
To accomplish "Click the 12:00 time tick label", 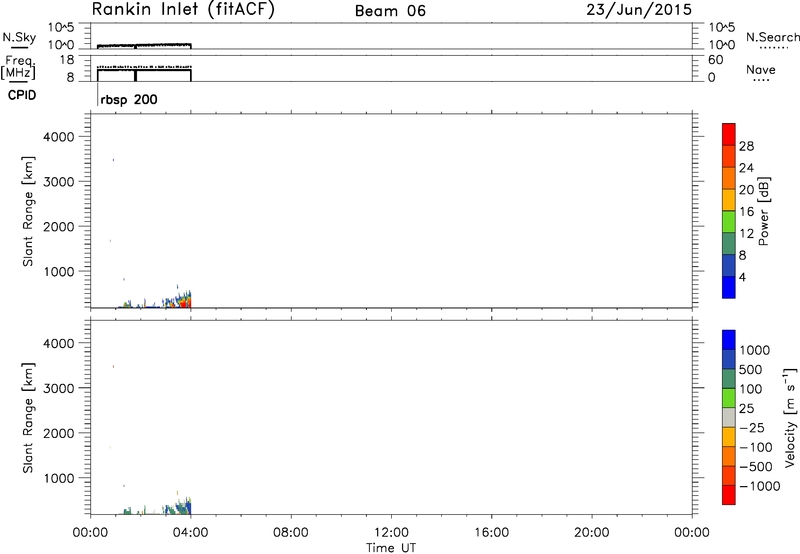I will [391, 533].
